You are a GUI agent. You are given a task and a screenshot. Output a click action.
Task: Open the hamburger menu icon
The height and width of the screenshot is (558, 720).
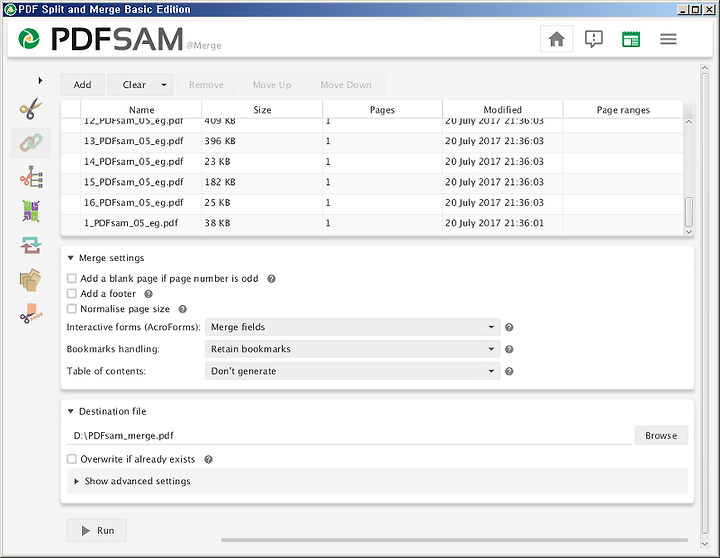[x=668, y=39]
